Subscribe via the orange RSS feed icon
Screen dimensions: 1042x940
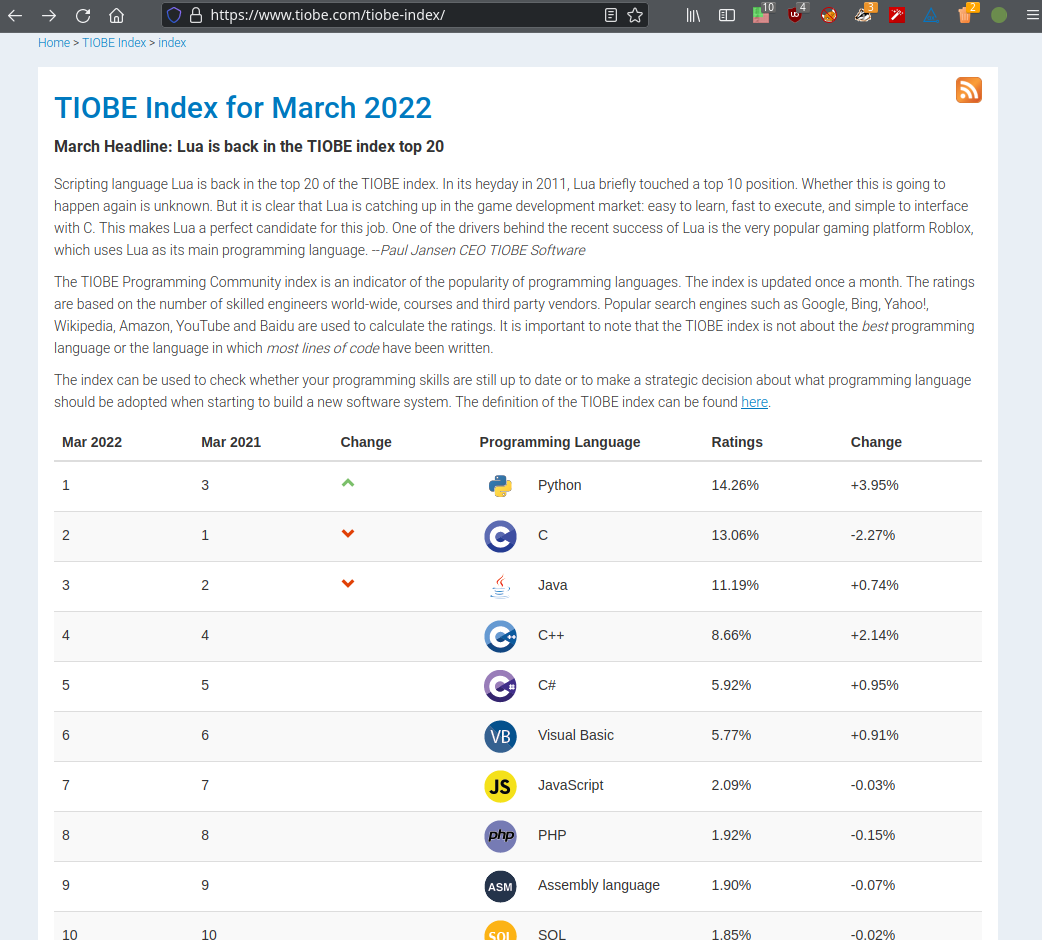[x=969, y=90]
